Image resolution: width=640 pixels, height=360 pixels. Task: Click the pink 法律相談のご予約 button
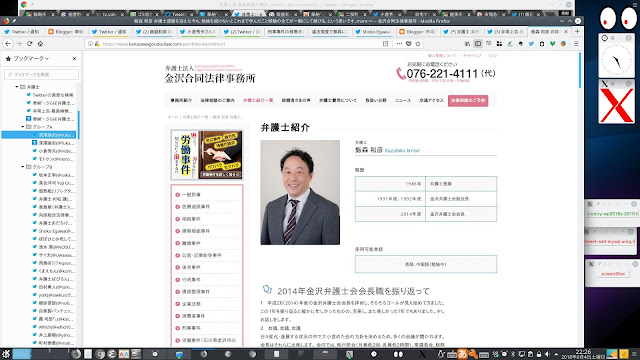coord(468,100)
